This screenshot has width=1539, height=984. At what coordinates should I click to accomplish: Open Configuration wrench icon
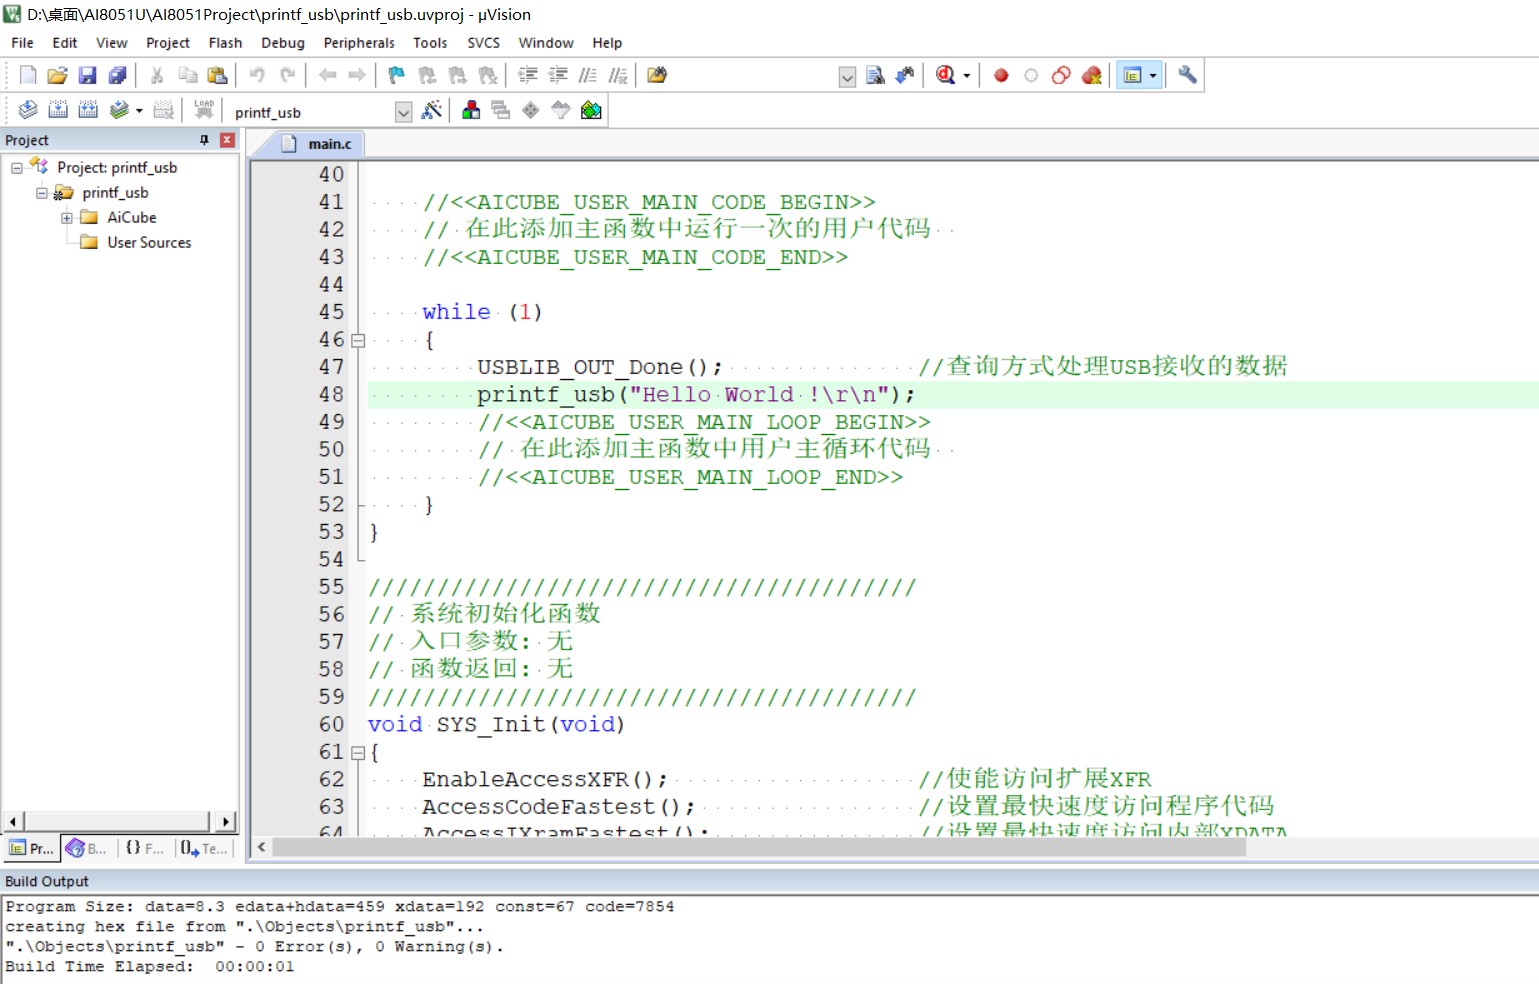(1187, 75)
